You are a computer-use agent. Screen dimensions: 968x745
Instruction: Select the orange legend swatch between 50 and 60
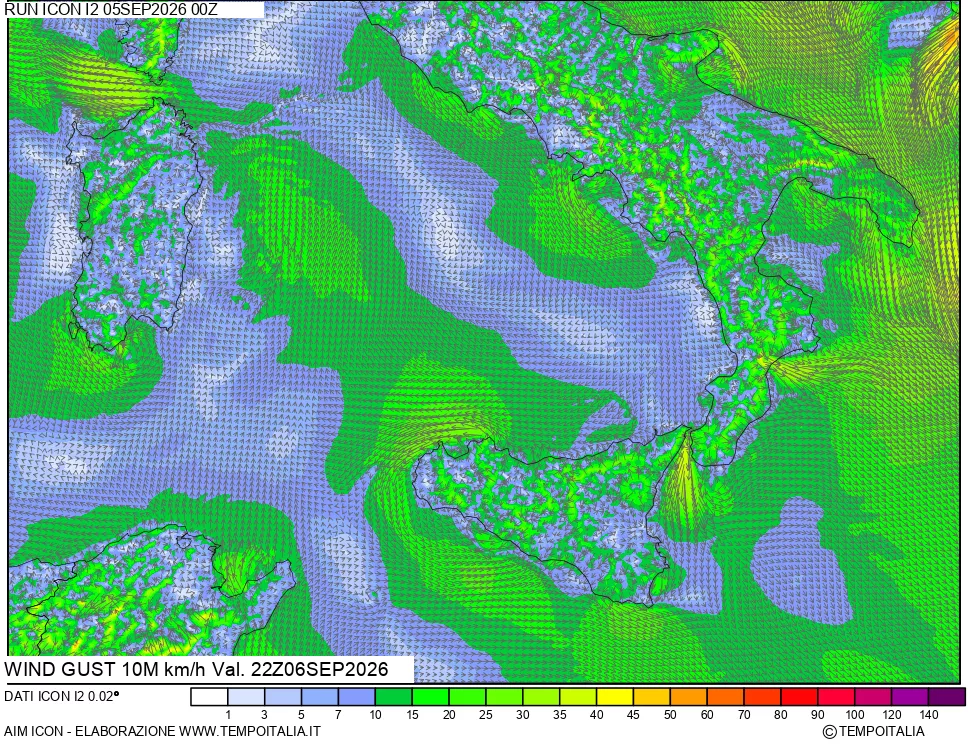coord(688,697)
